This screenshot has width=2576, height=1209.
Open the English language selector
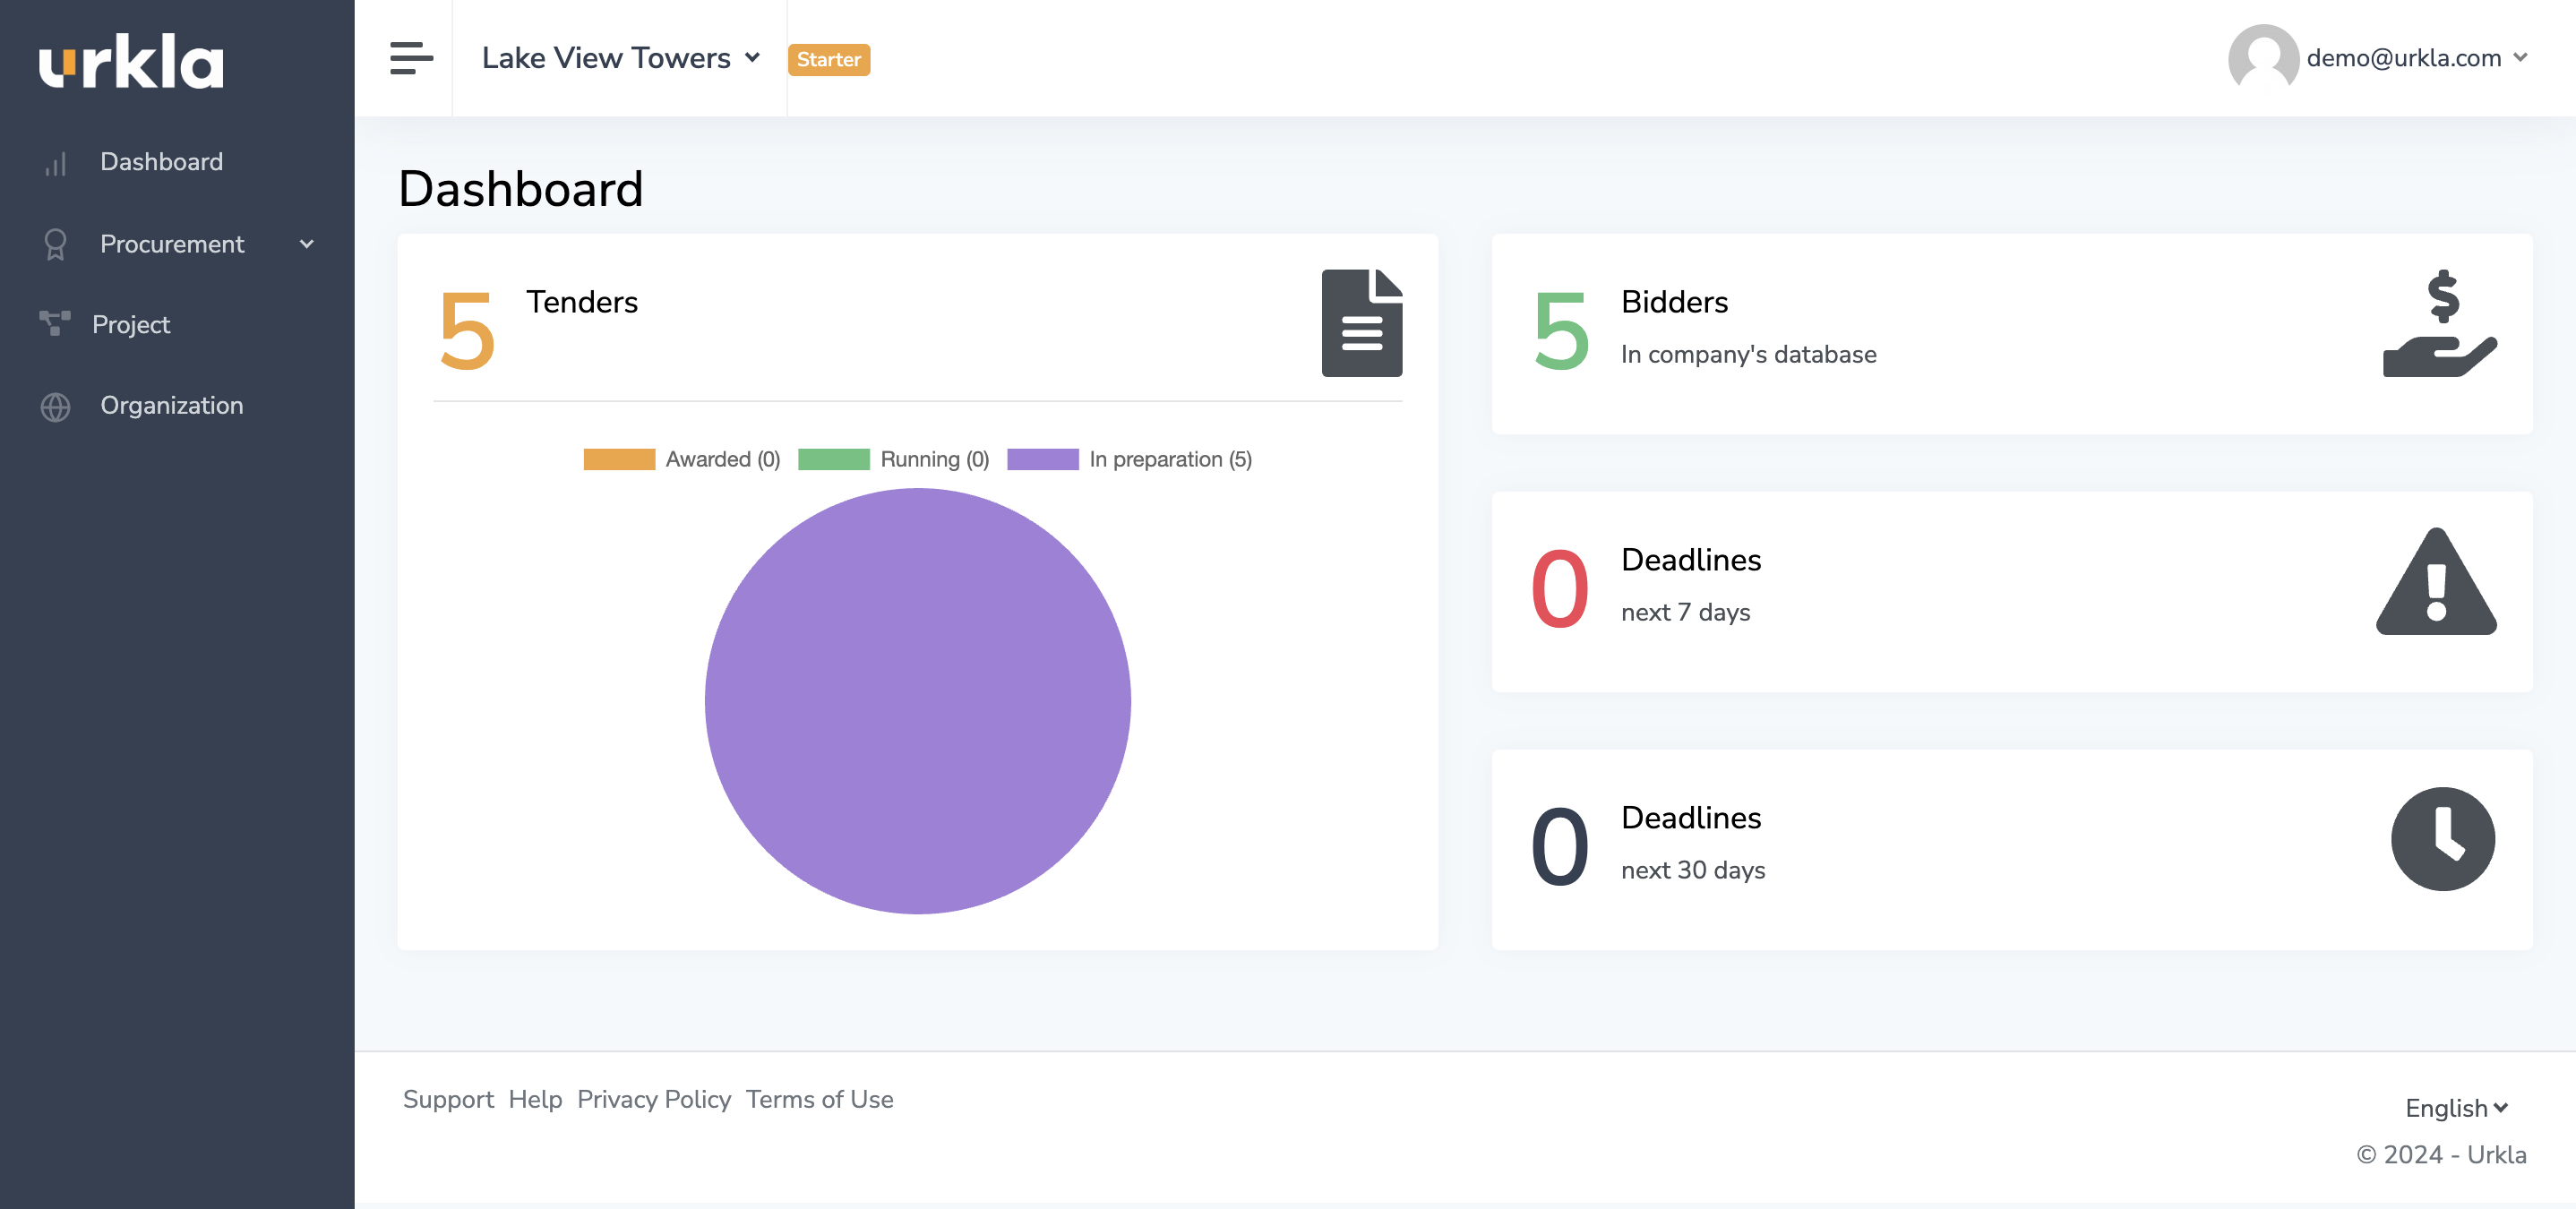2455,1107
